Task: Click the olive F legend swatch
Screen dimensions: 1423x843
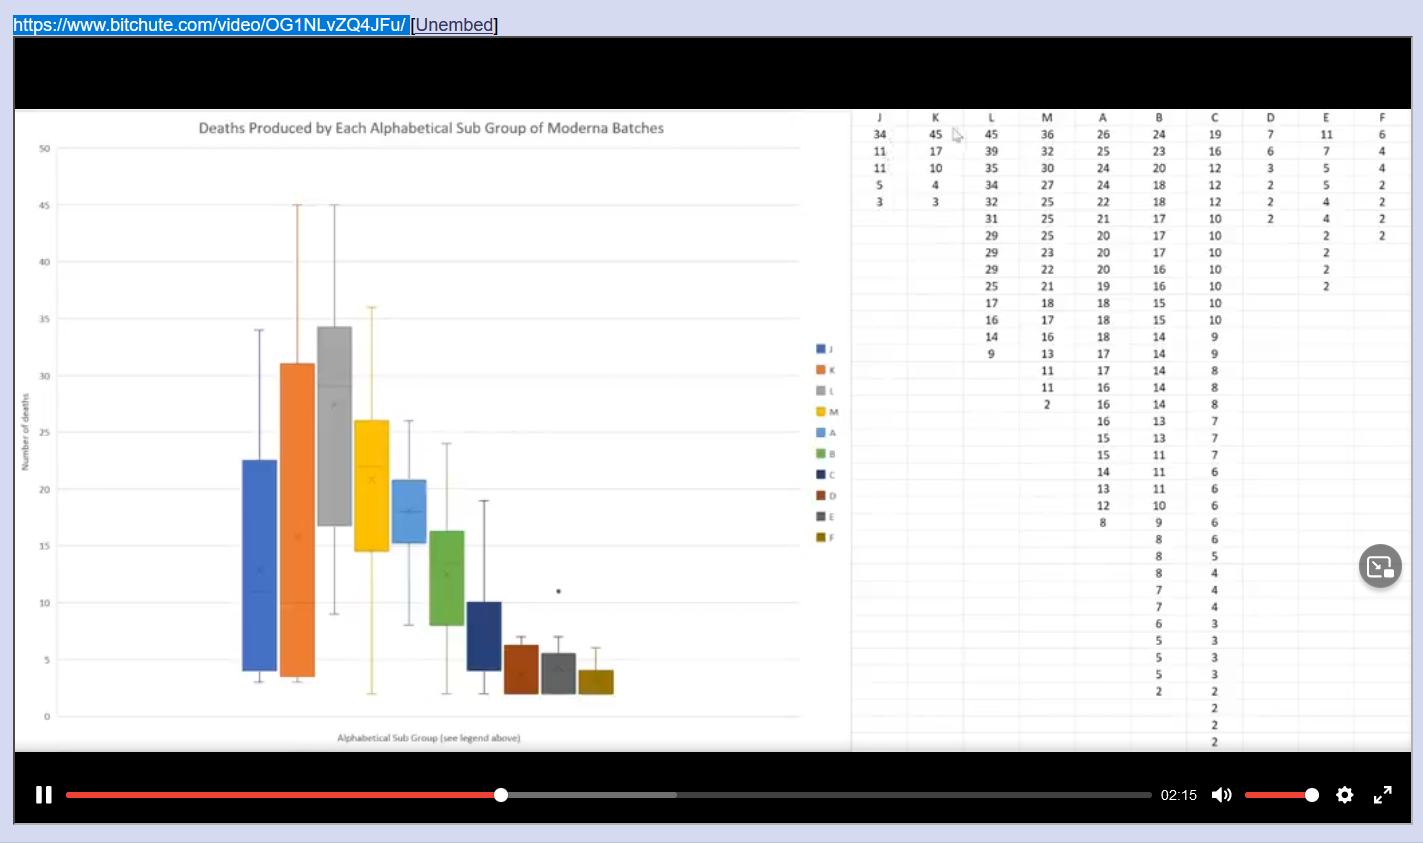Action: coord(821,538)
